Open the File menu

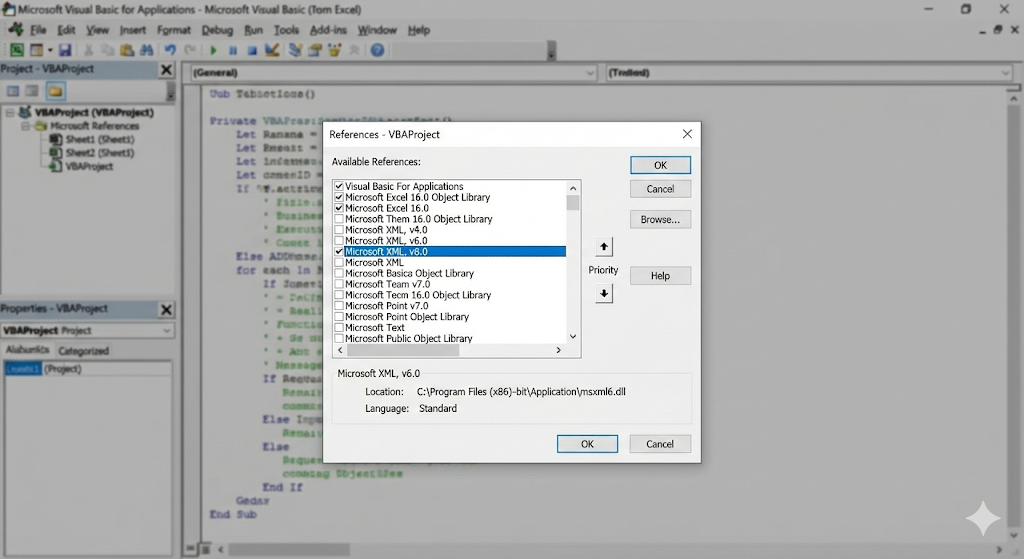(x=38, y=30)
